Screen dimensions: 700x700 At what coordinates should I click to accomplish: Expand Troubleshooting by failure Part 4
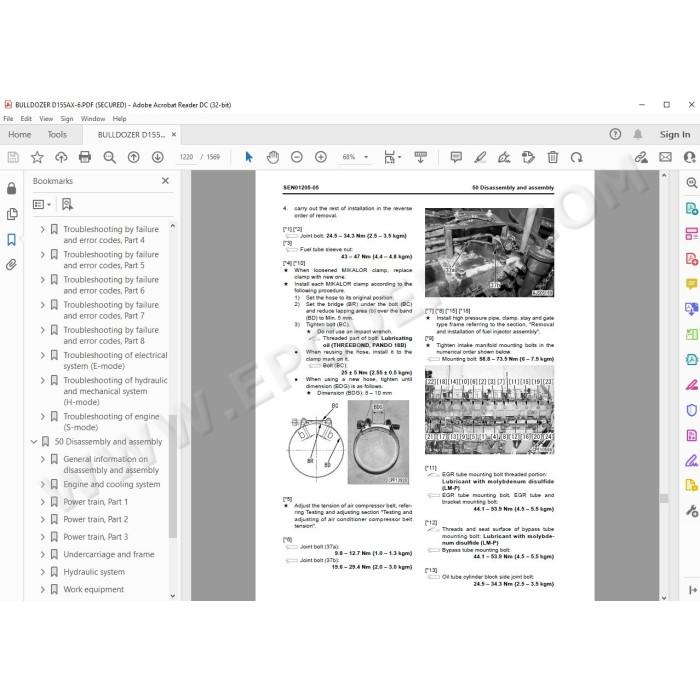click(42, 229)
